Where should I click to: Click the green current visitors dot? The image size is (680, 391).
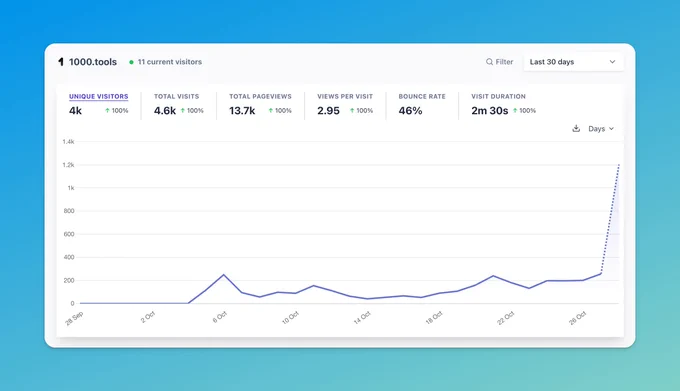131,62
